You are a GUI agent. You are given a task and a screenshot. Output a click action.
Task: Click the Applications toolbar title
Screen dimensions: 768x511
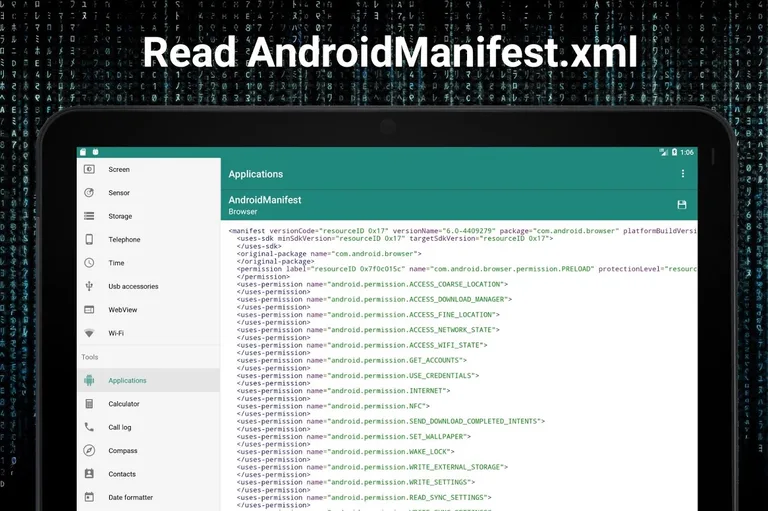256,174
